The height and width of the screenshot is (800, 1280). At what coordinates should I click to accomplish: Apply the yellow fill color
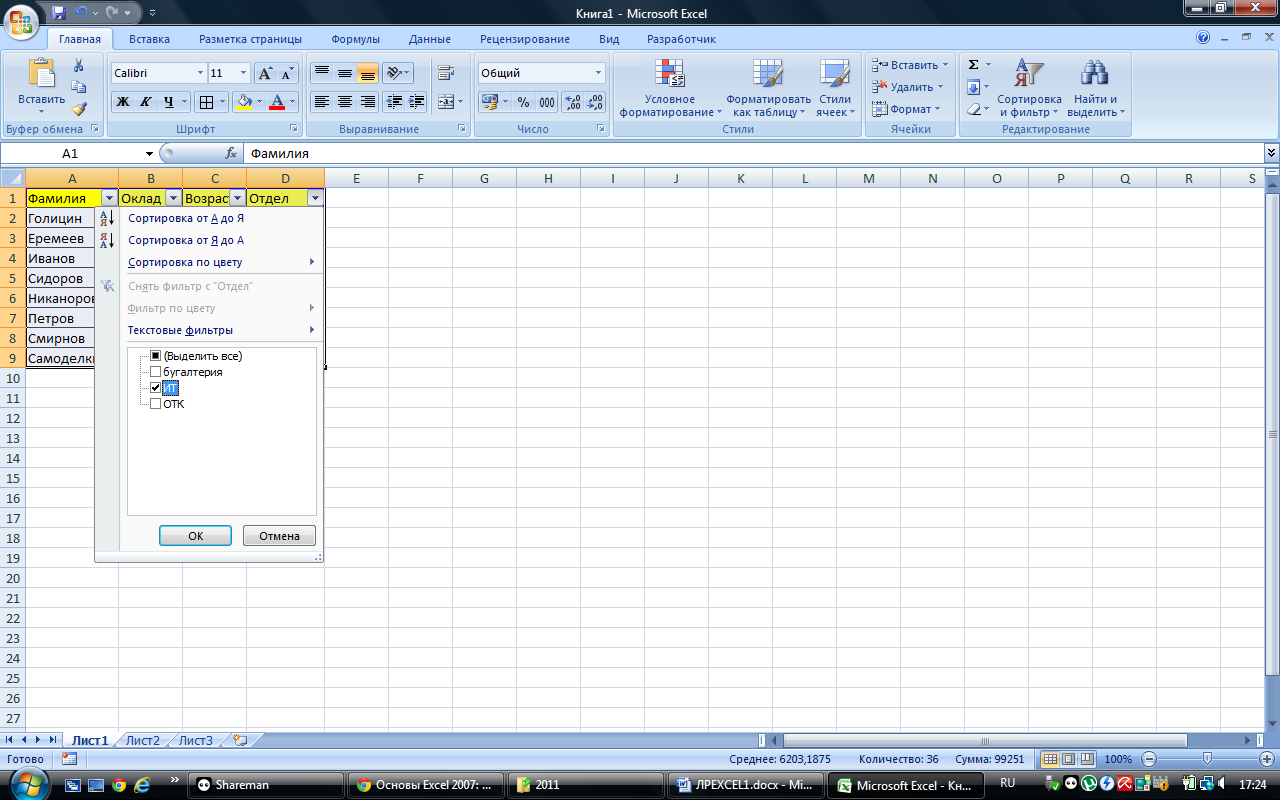tap(243, 102)
